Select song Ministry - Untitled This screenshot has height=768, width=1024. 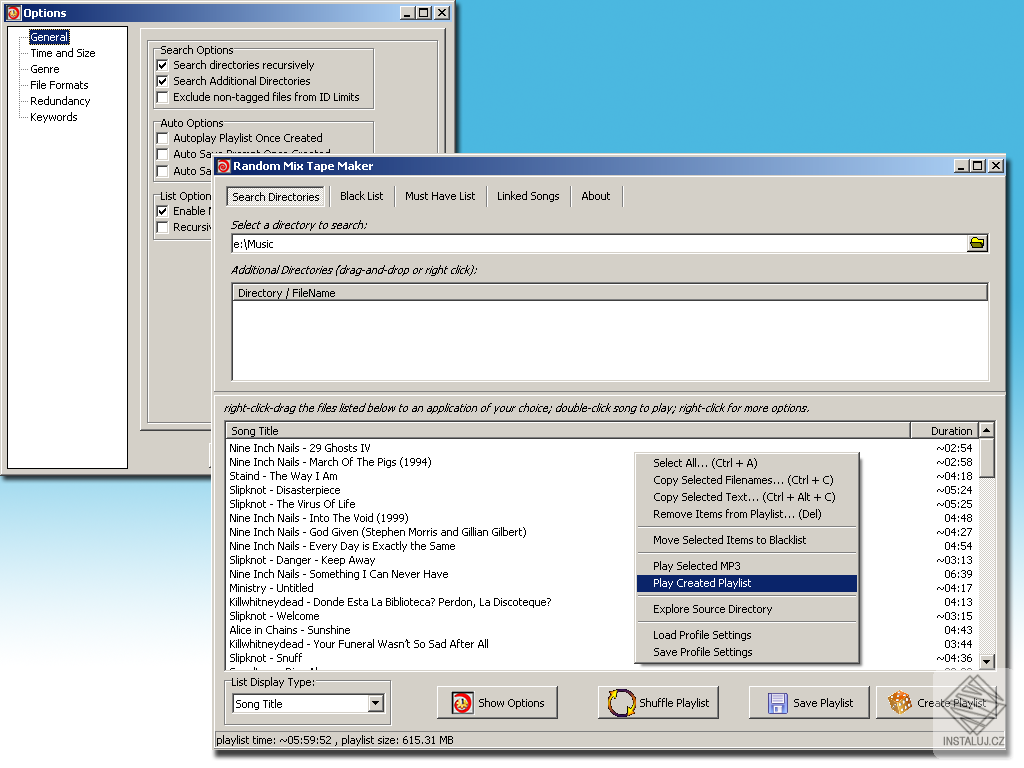271,588
